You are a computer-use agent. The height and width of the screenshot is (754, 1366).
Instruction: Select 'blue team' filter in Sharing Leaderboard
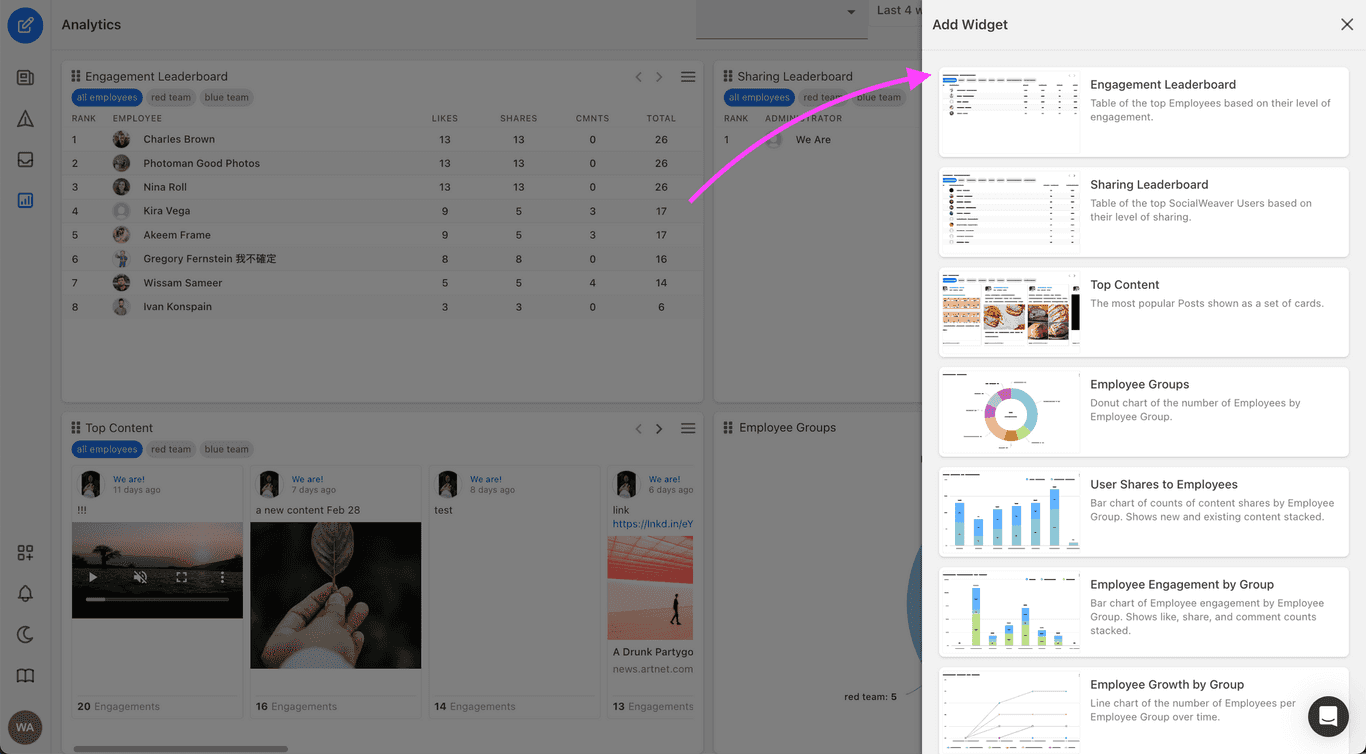click(879, 98)
